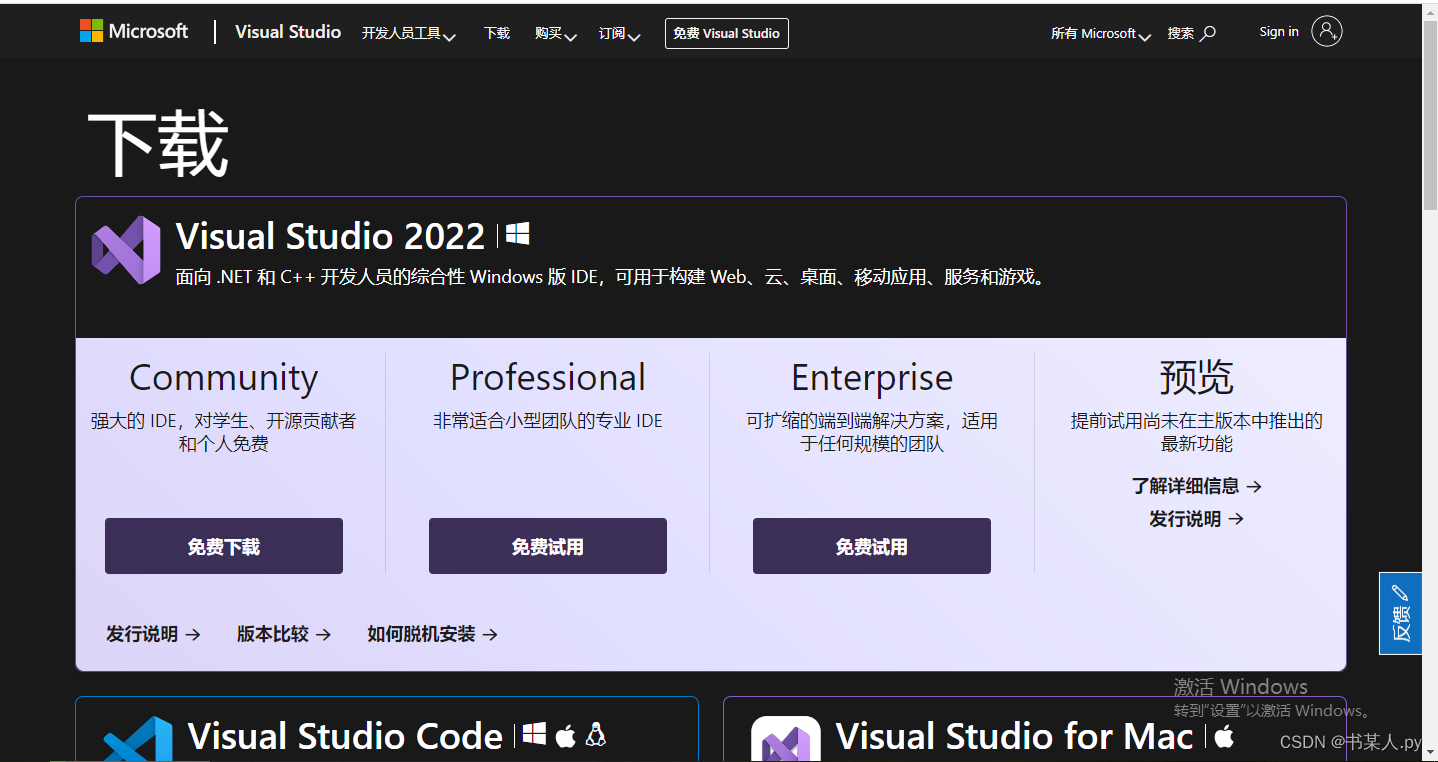1438x762 pixels.
Task: Click the Visual Studio 2022 purple logo
Action: [x=126, y=249]
